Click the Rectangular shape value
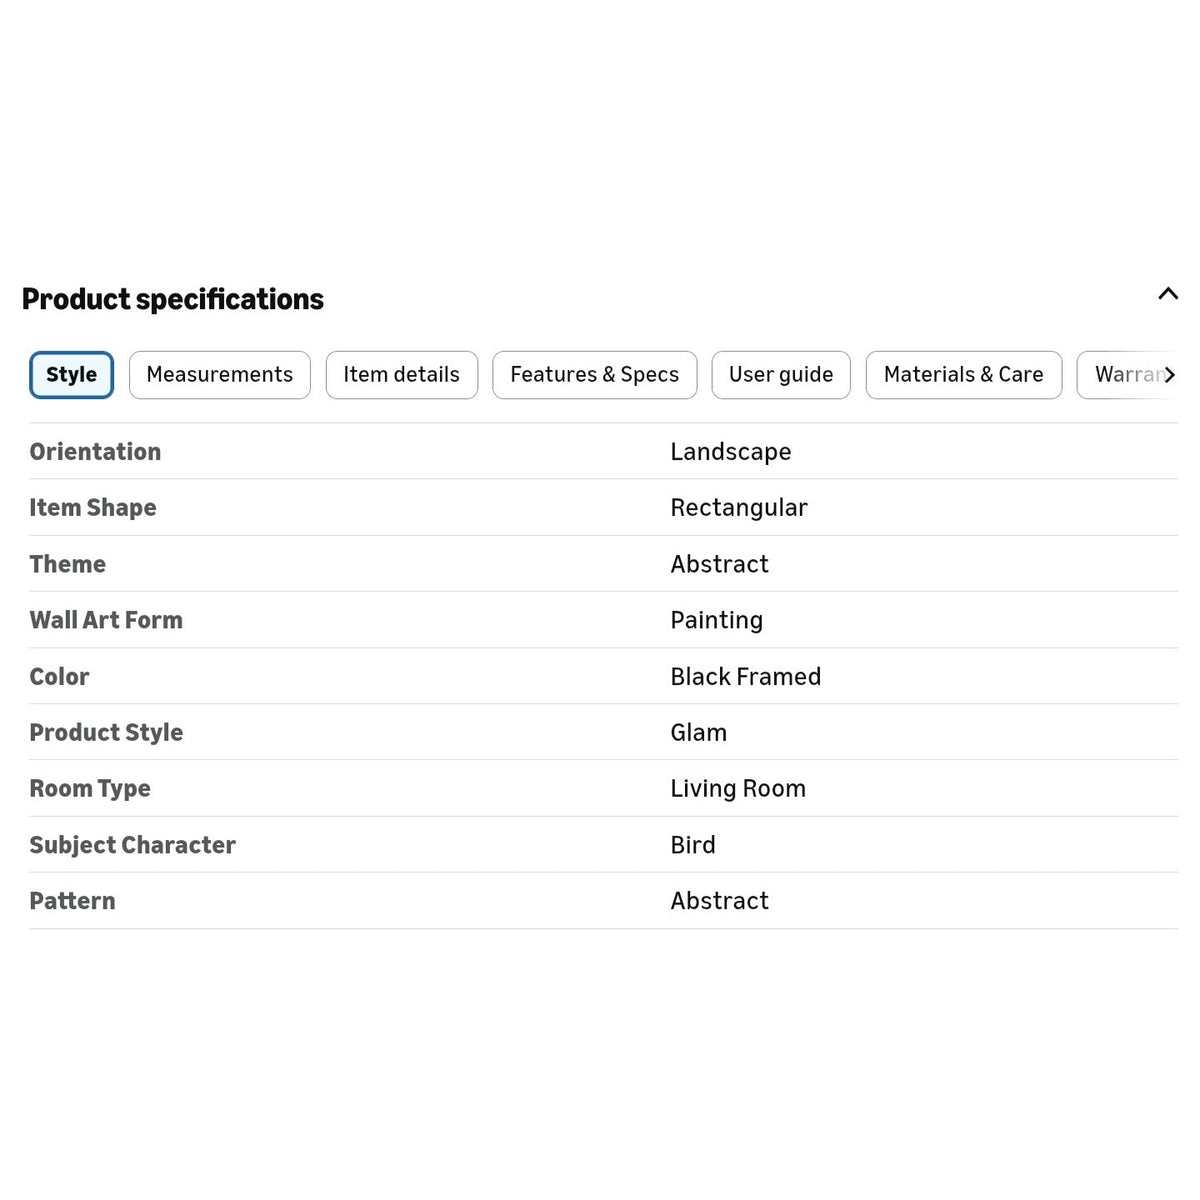 (739, 508)
